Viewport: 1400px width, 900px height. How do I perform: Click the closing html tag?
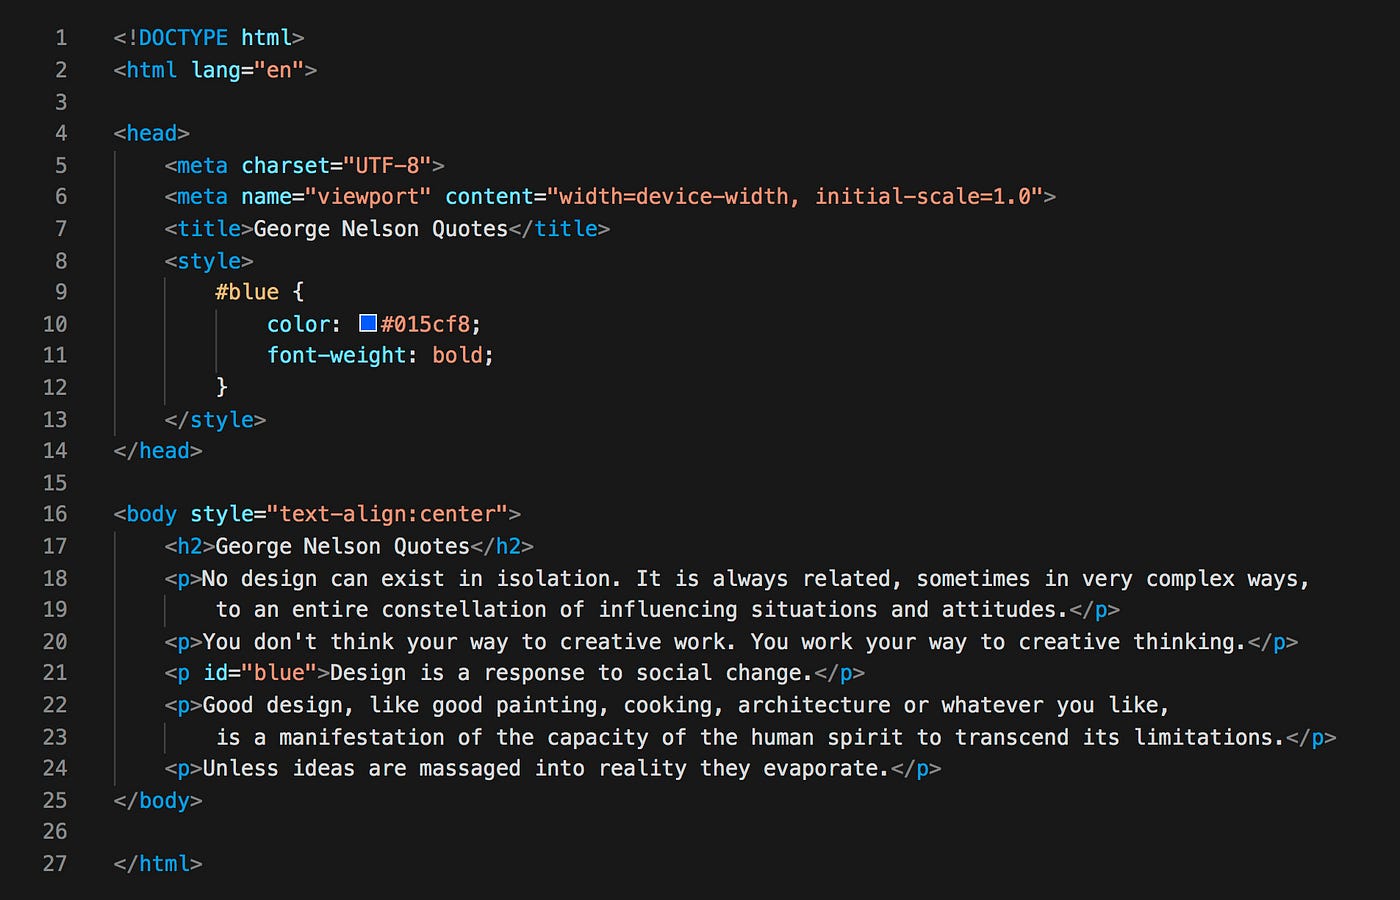158,864
